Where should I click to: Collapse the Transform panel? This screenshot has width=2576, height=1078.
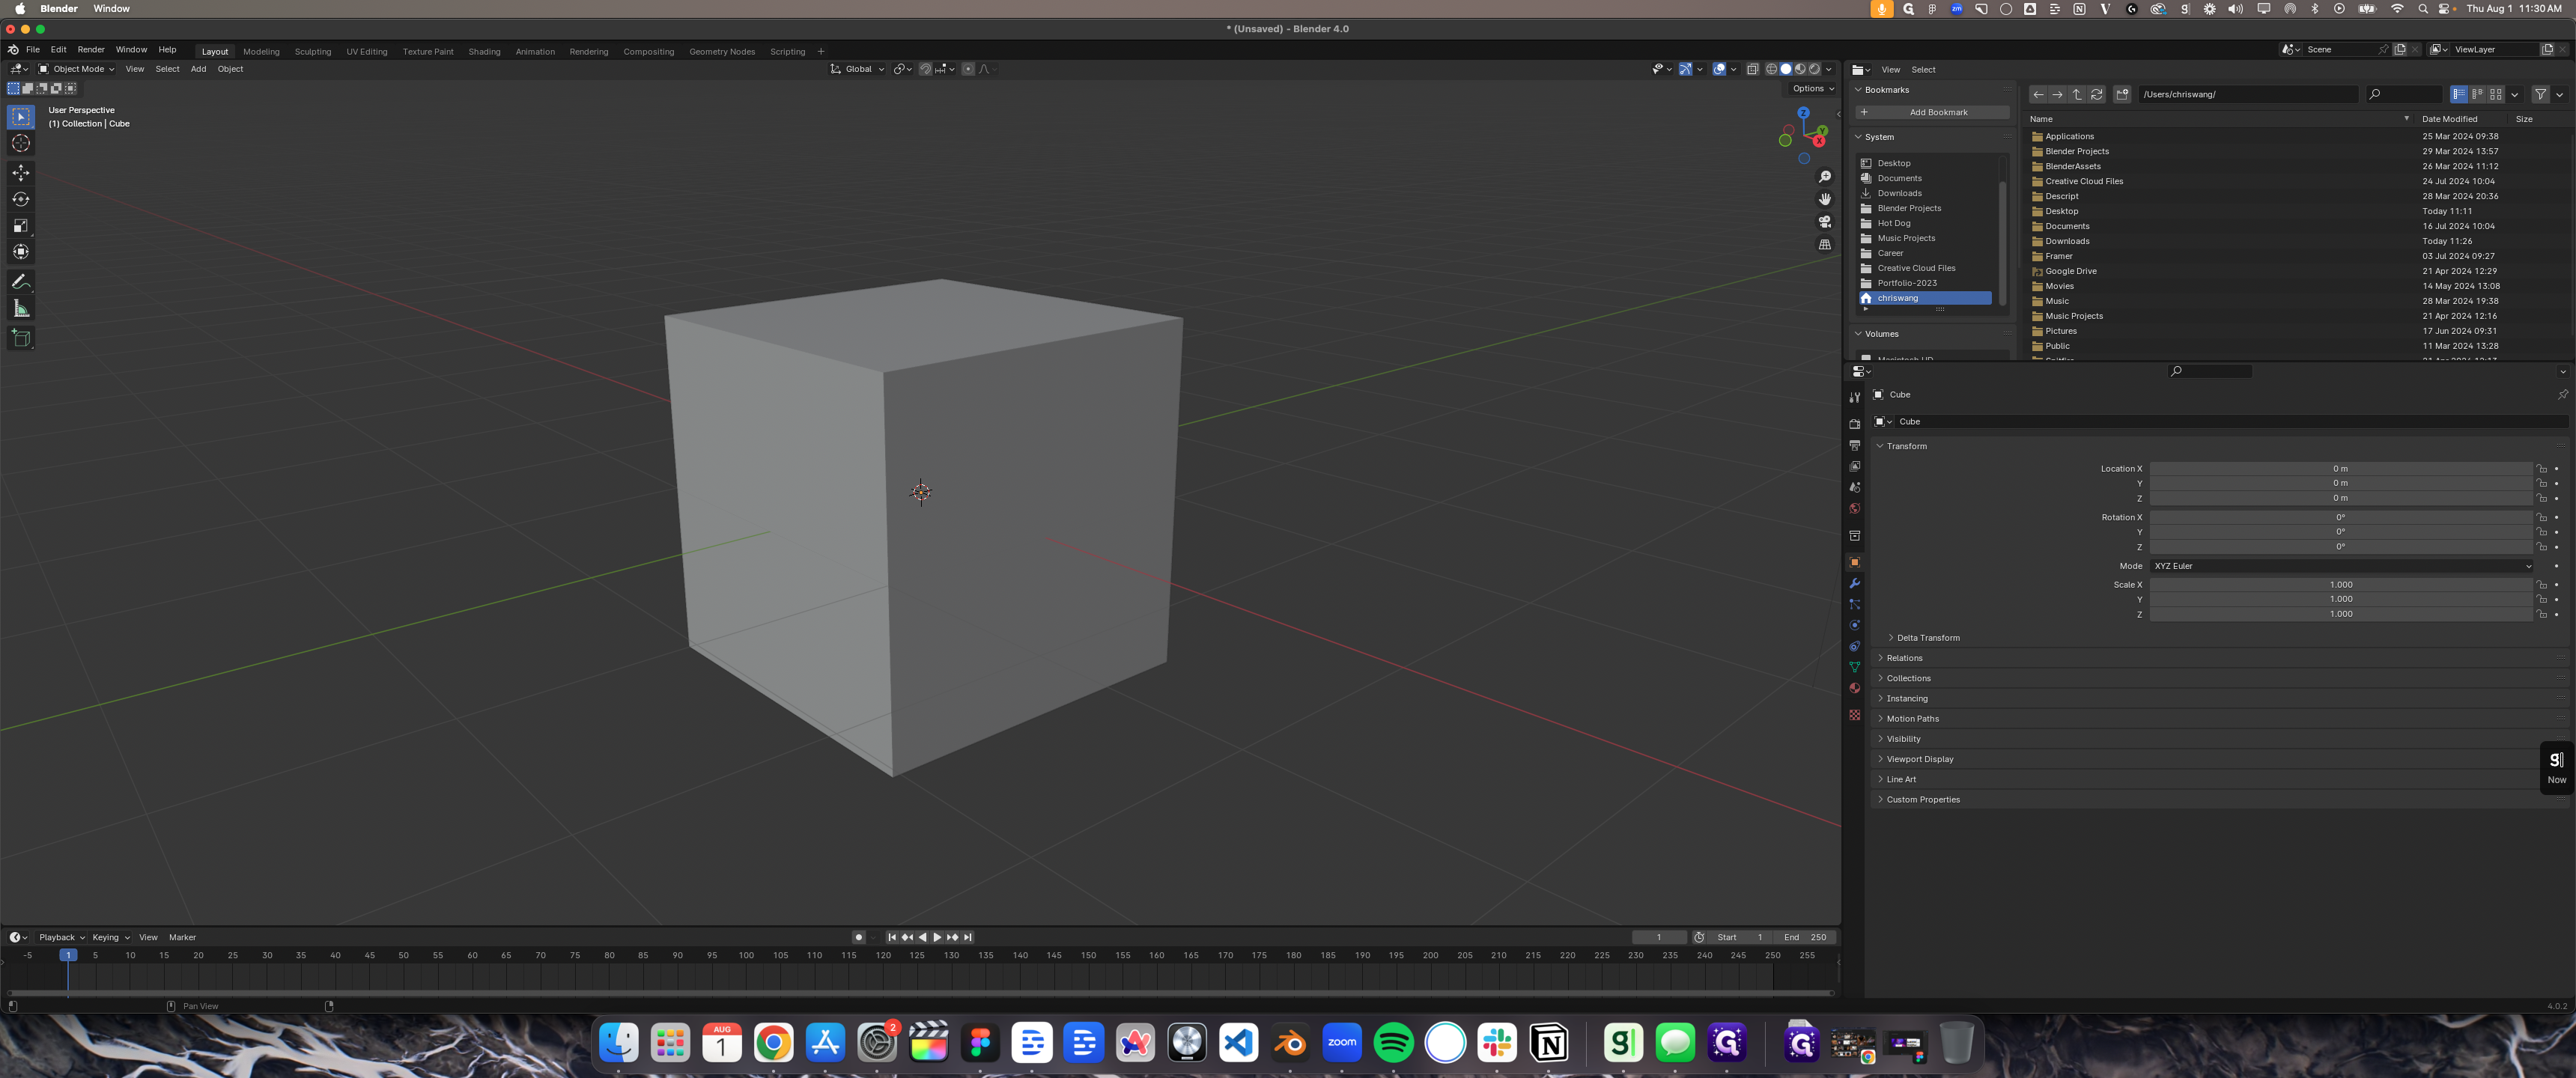1906,446
